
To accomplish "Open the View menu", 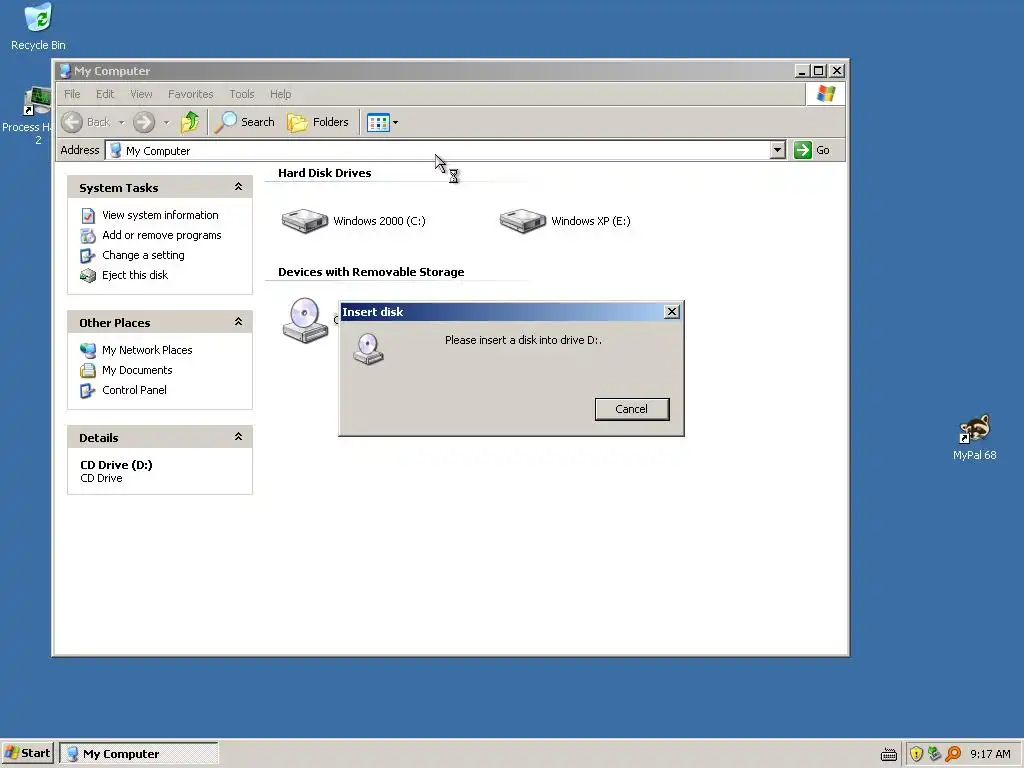I will tap(141, 94).
